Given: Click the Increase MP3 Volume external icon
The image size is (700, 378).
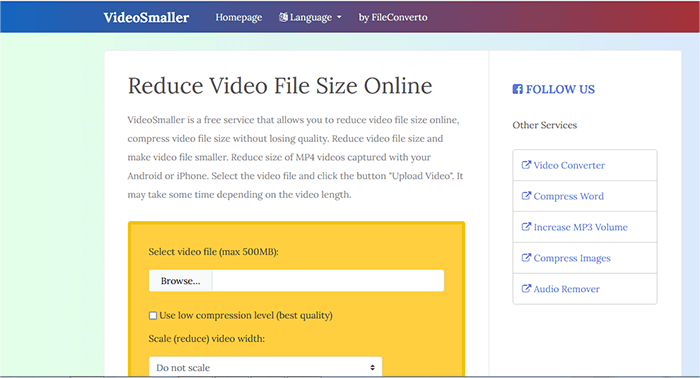Looking at the screenshot, I should click(526, 226).
